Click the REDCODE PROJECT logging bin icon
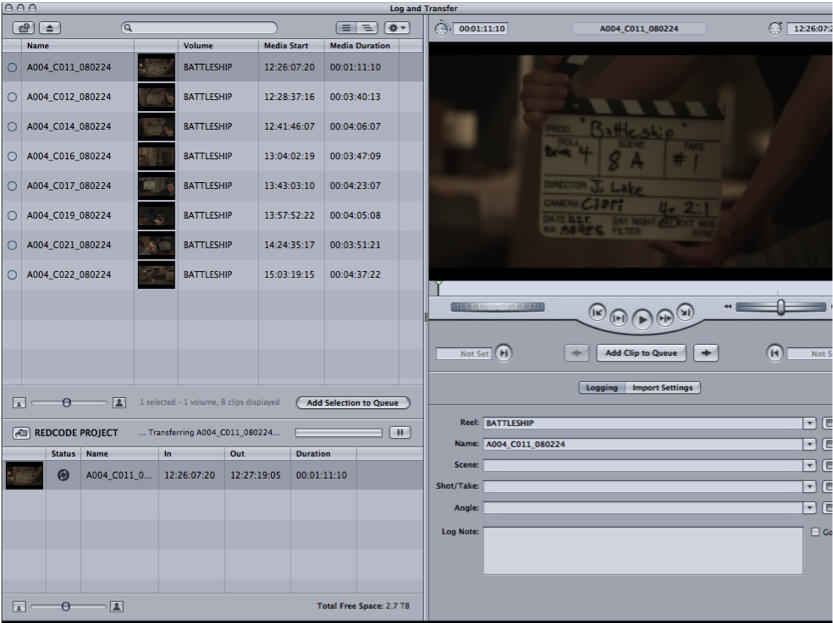The height and width of the screenshot is (623, 833). (x=21, y=433)
